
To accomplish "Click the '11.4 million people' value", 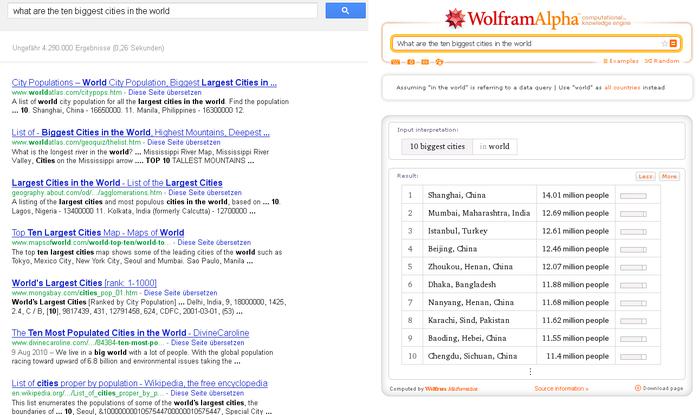I will [578, 356].
